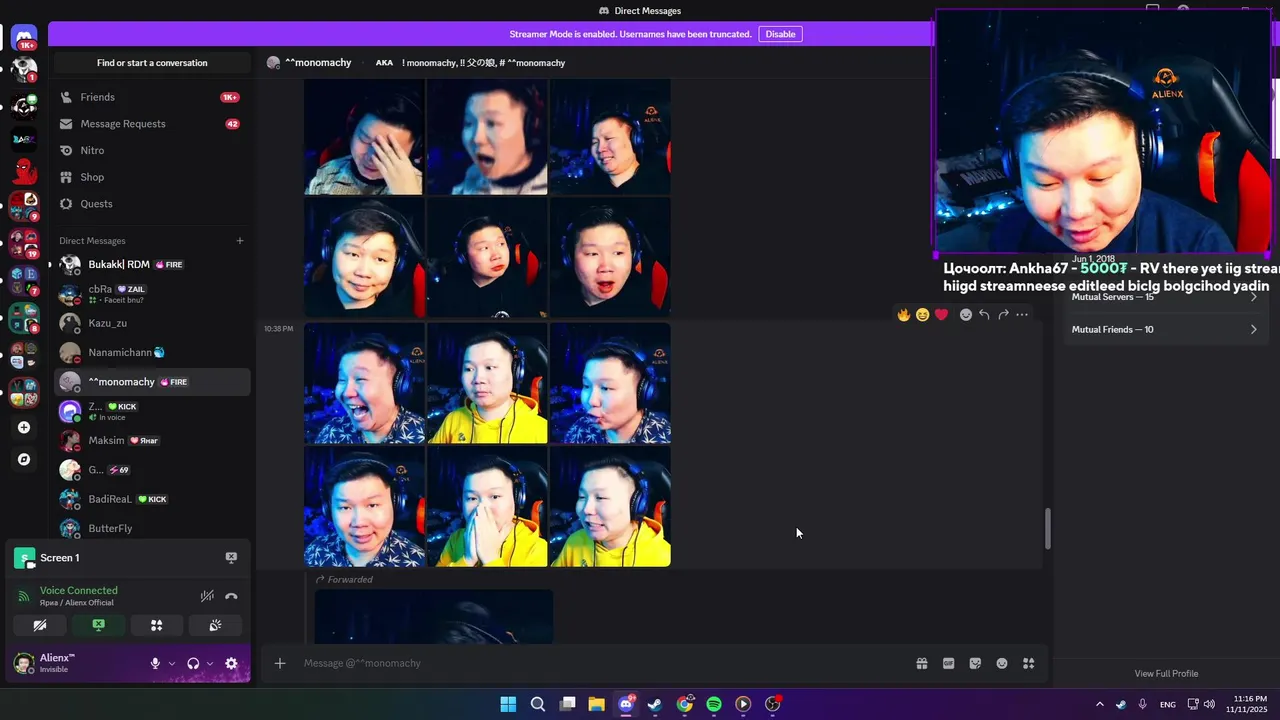
Task: Open Kazu_zu conversation
Action: [x=150, y=323]
